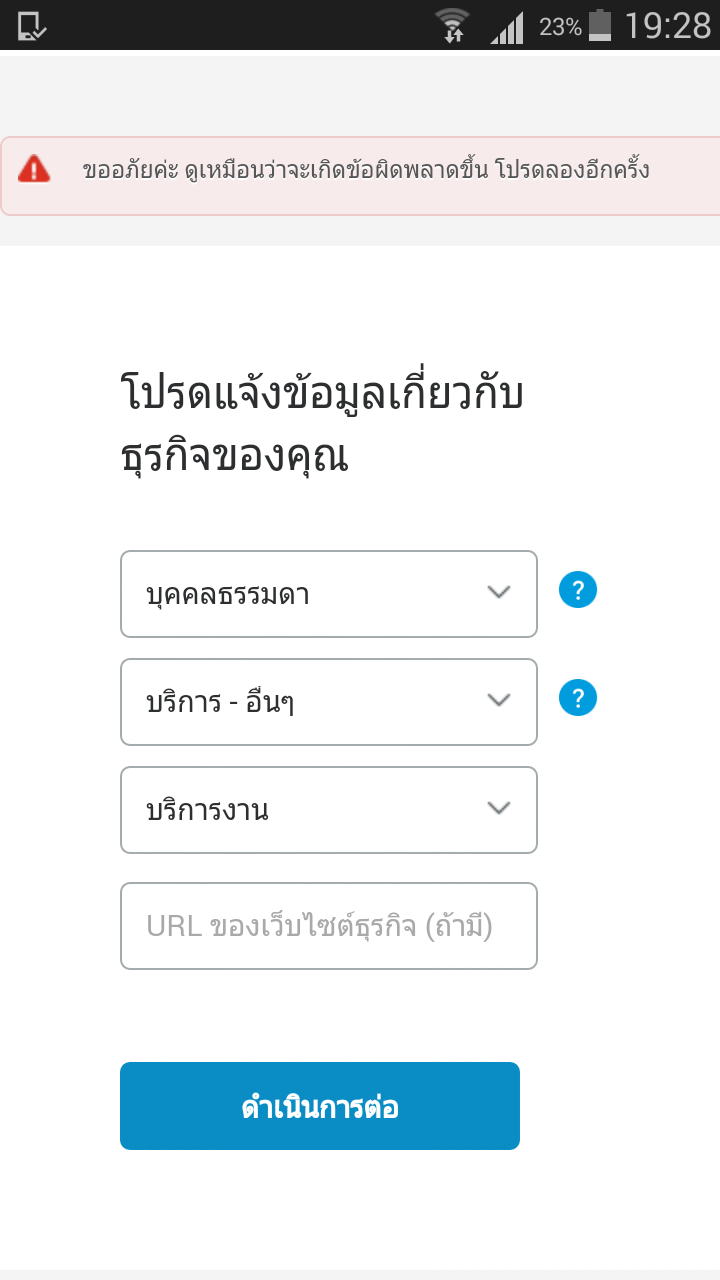
Task: Tap the Wi-Fi status icon
Action: (x=453, y=25)
